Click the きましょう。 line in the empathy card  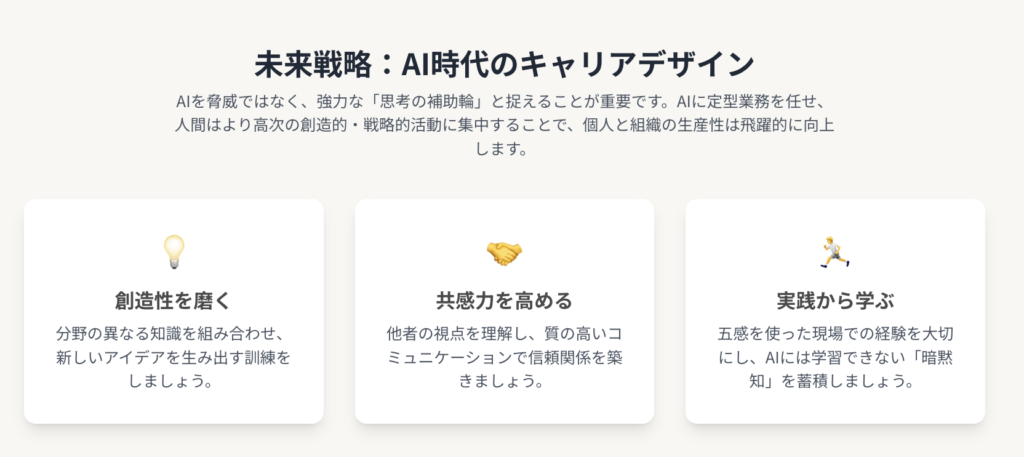tap(504, 382)
